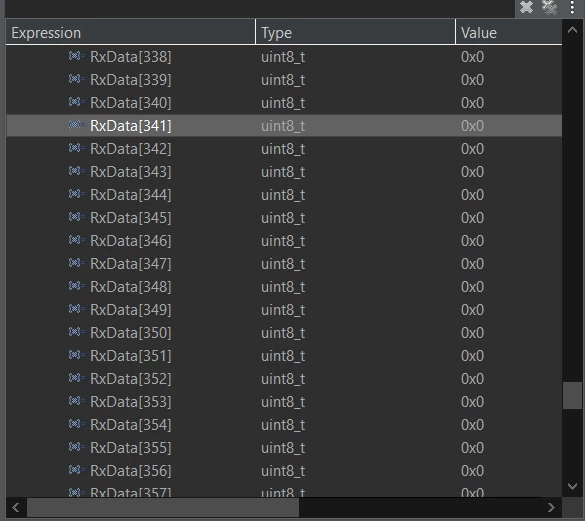The width and height of the screenshot is (585, 521).
Task: Click the uint8_t type of RxData[345]
Action: pos(283,218)
